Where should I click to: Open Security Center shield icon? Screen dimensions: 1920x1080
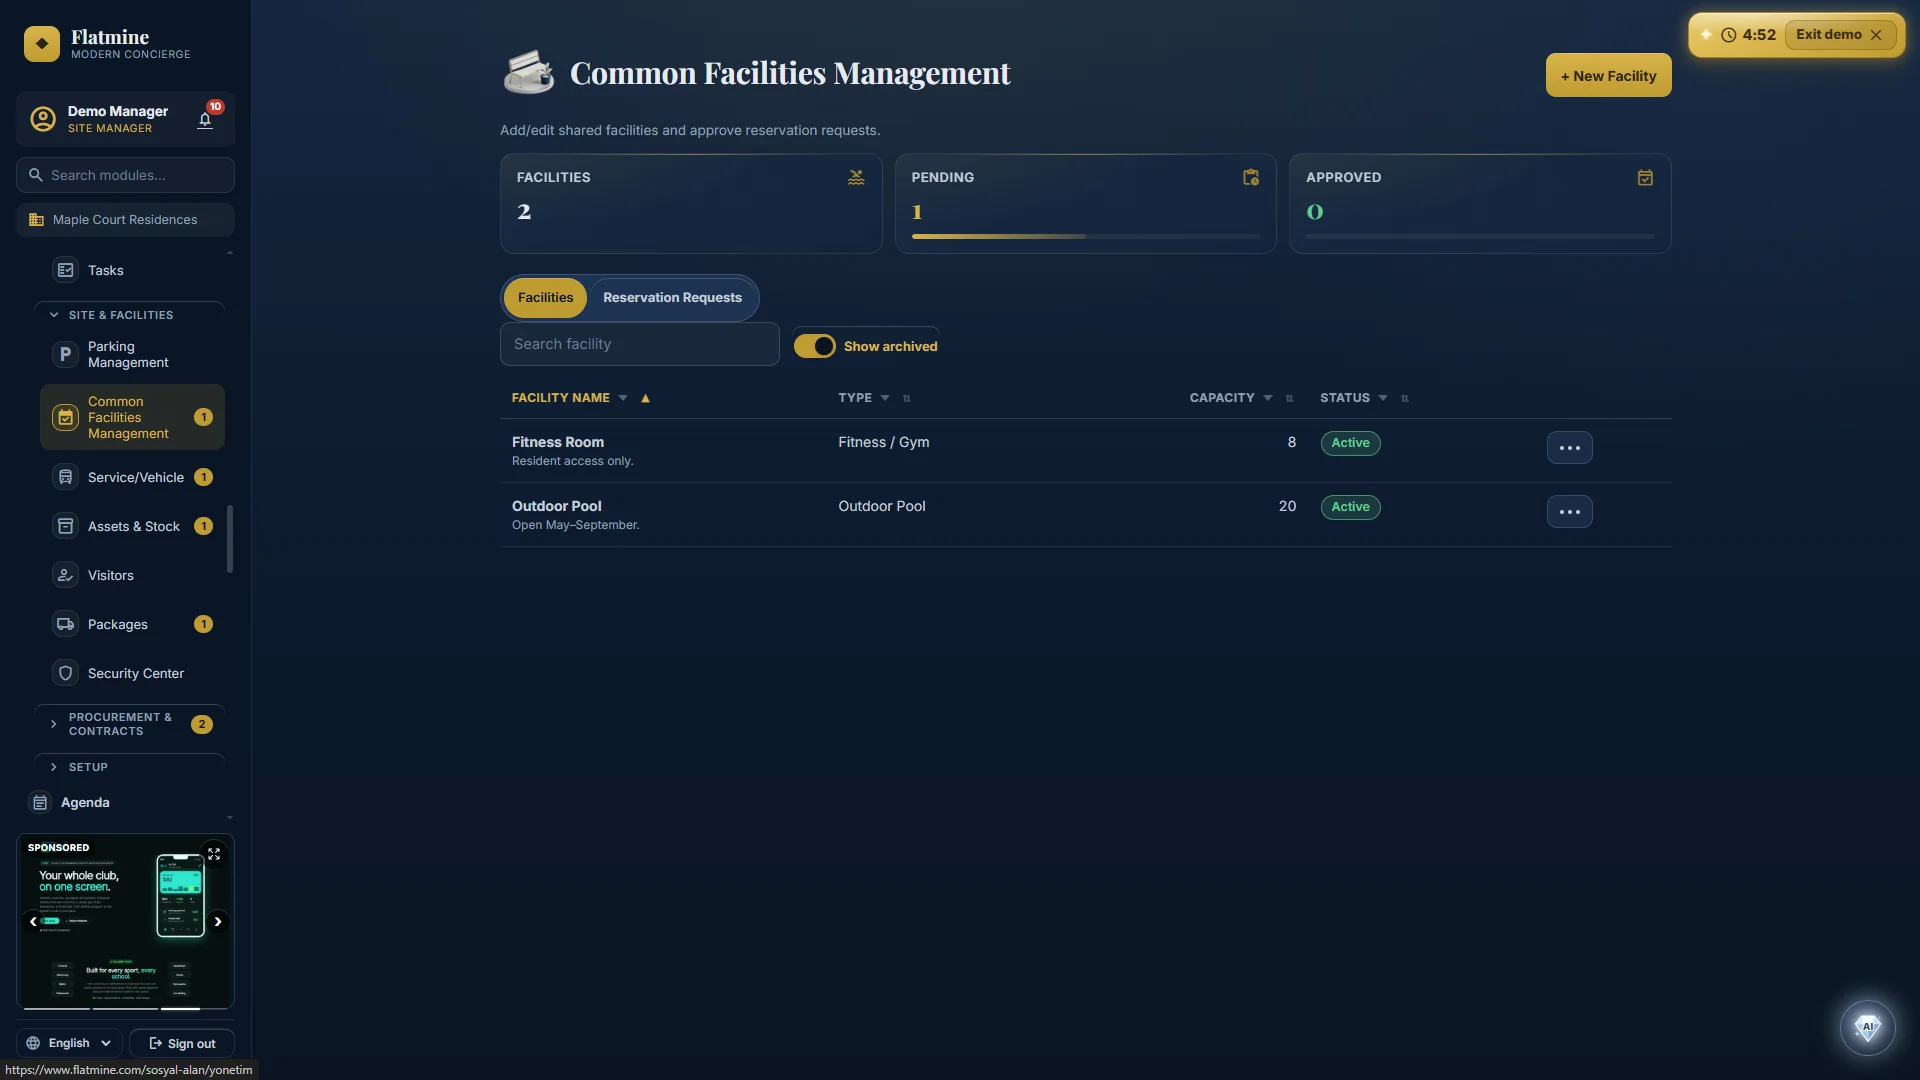pyautogui.click(x=65, y=673)
